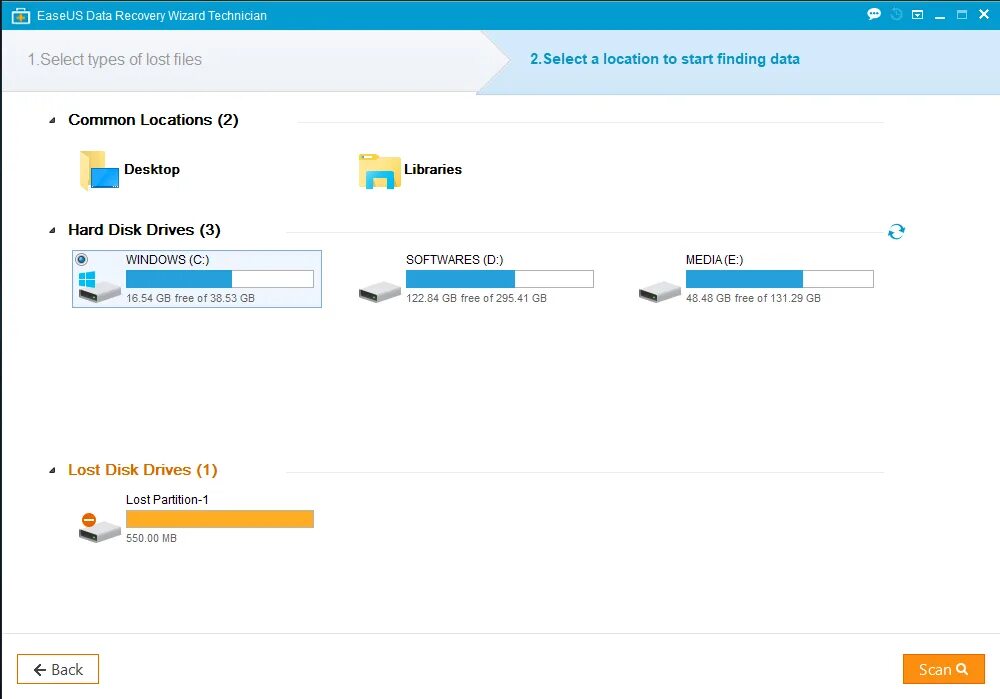1000x699 pixels.
Task: Open the feedback chat bubble icon
Action: coord(874,14)
